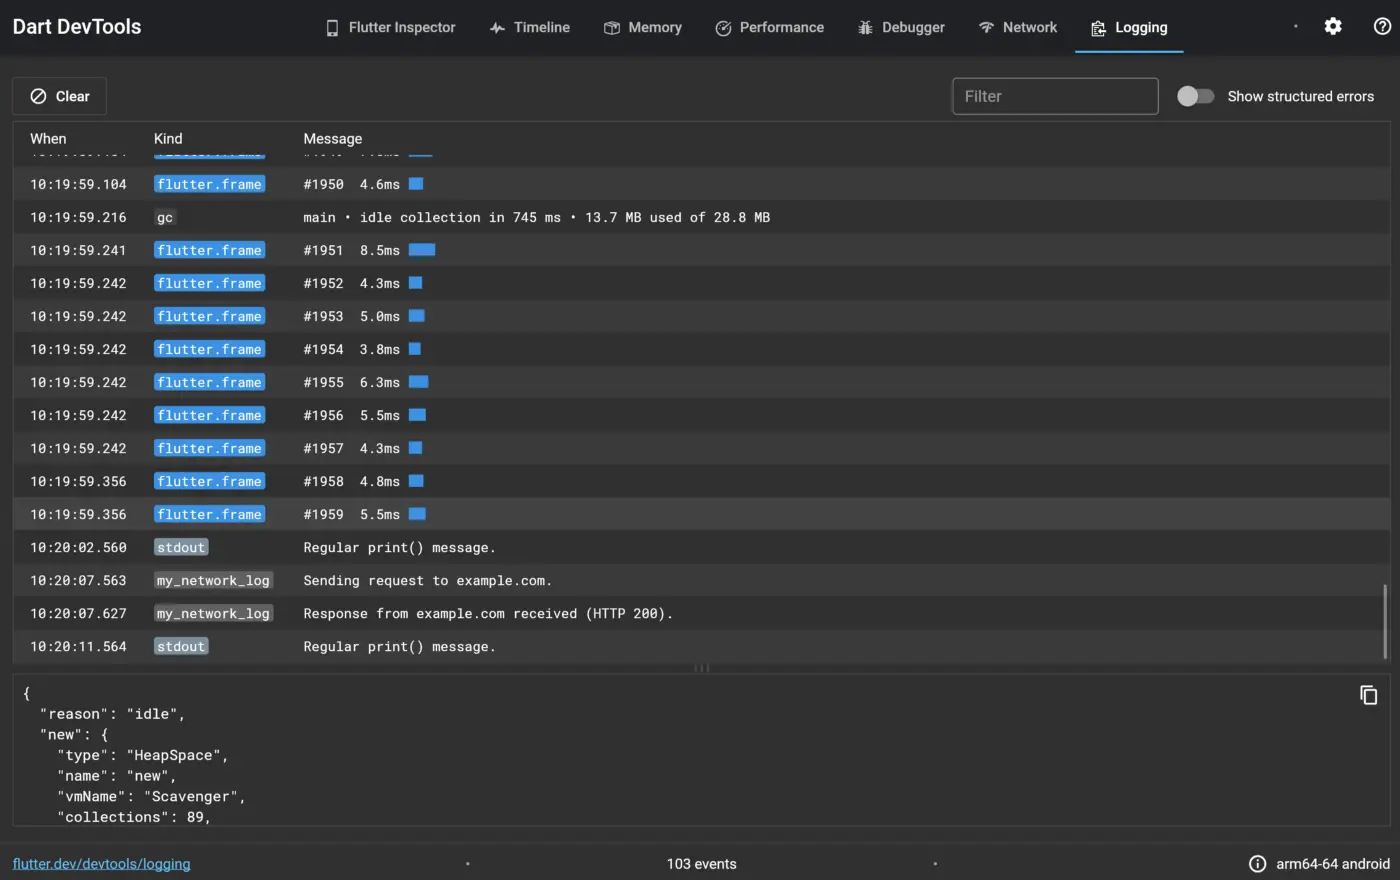The image size is (1400, 880).
Task: Select the frame #1955 log entry
Action: pyautogui.click(x=700, y=382)
